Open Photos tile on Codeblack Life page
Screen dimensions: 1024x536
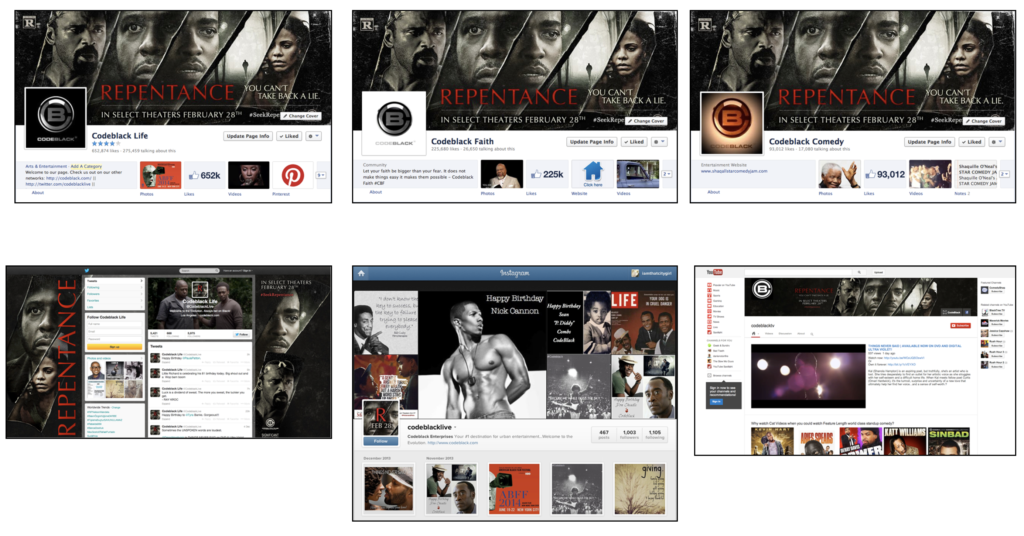(x=160, y=175)
